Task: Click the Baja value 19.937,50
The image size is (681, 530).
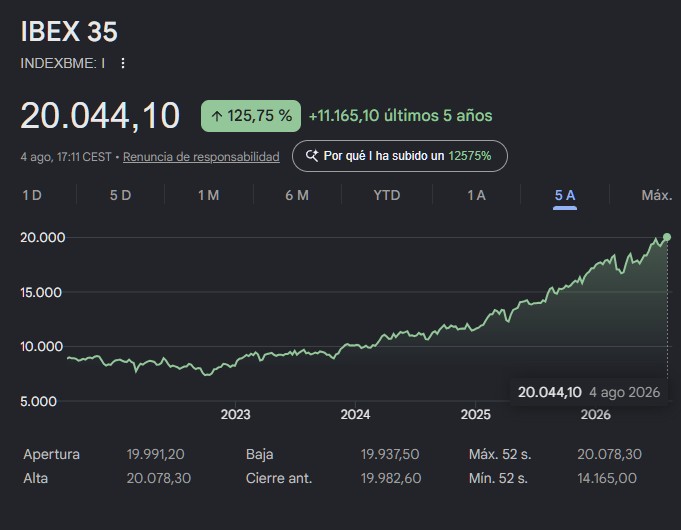Action: 390,454
